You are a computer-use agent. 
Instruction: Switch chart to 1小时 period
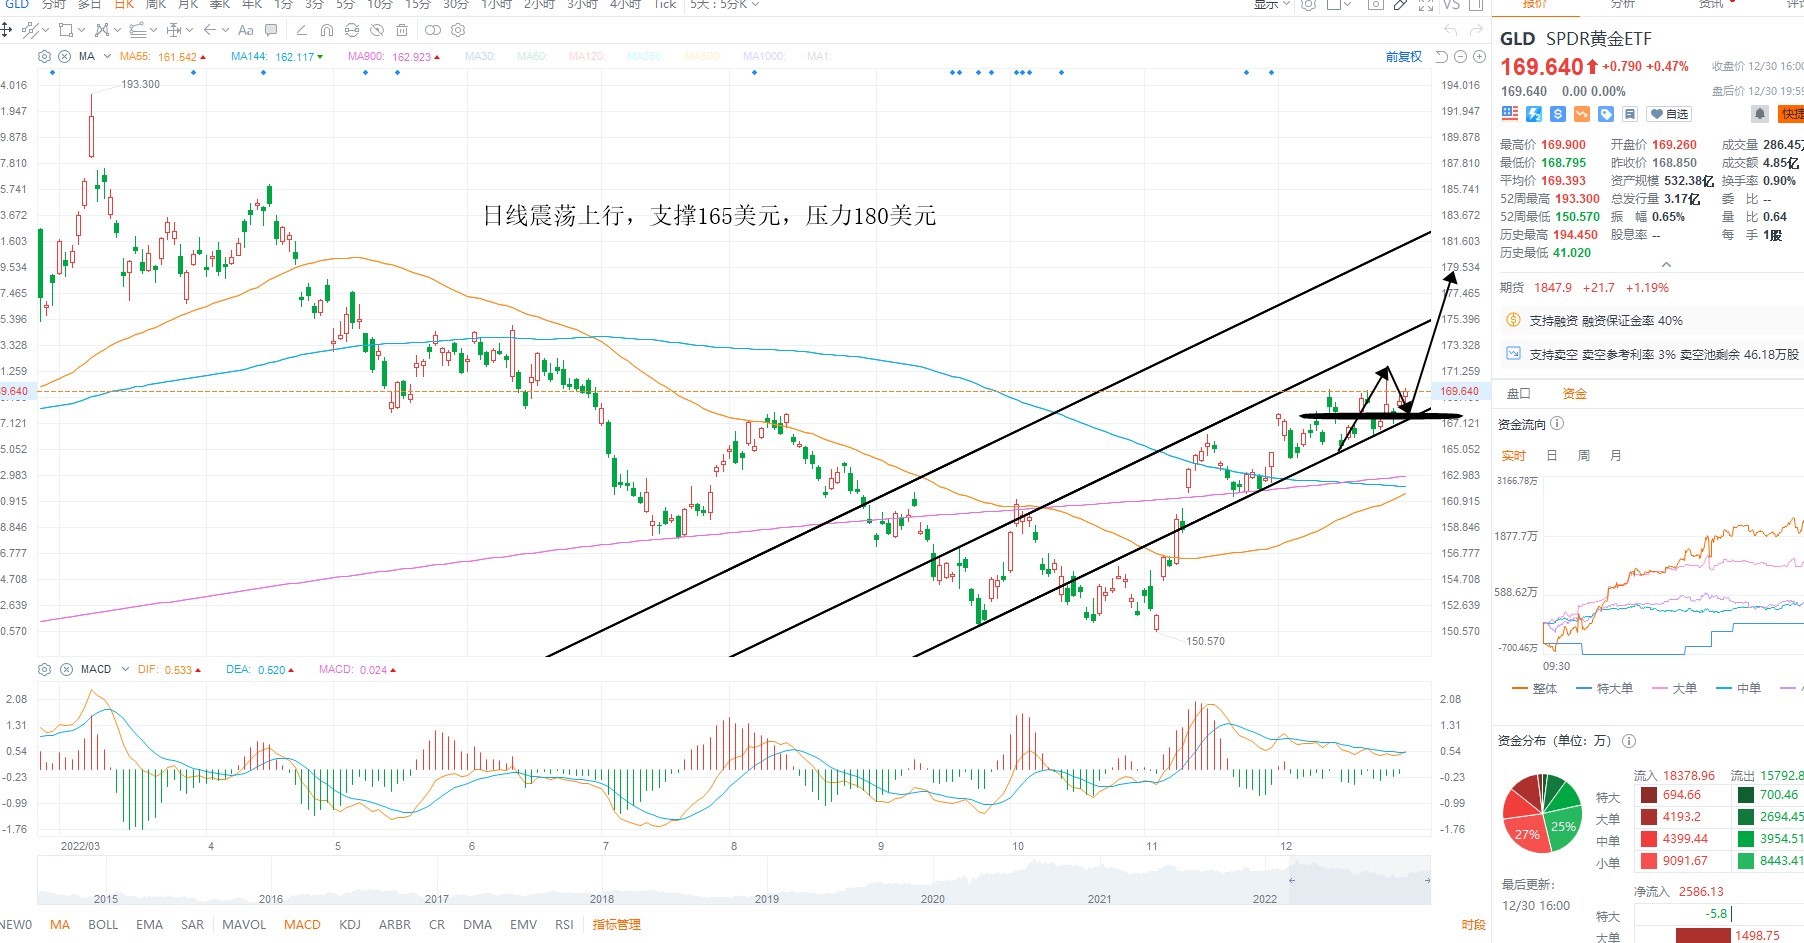497,4
